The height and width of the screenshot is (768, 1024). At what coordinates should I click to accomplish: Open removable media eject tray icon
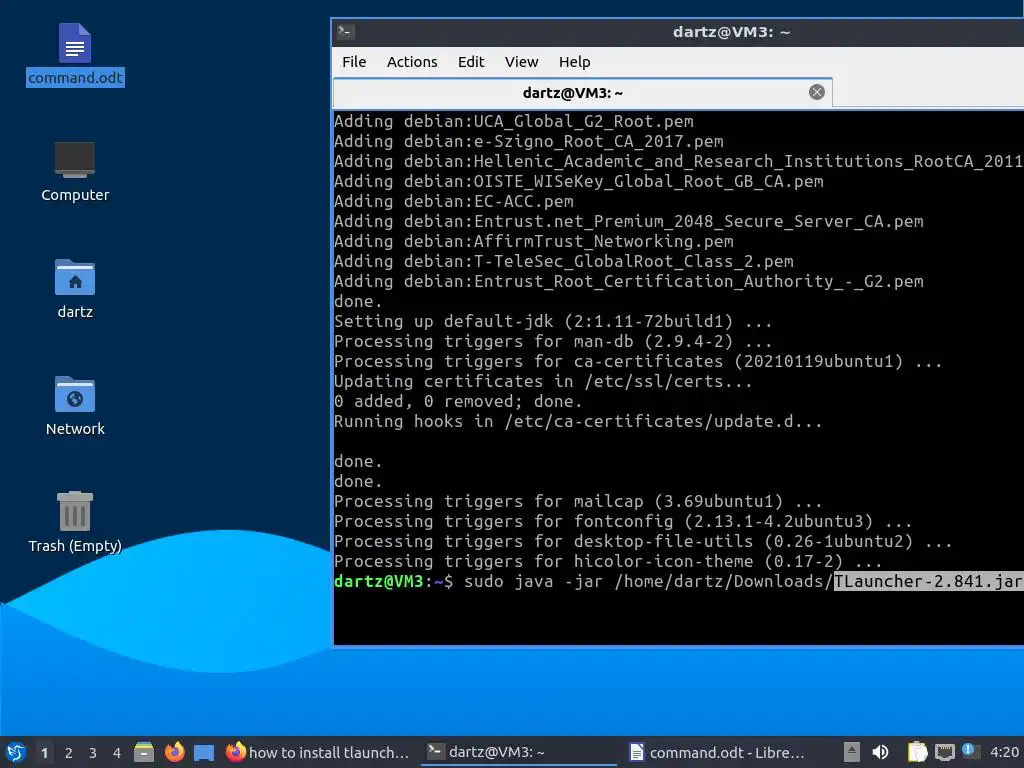[x=852, y=752]
